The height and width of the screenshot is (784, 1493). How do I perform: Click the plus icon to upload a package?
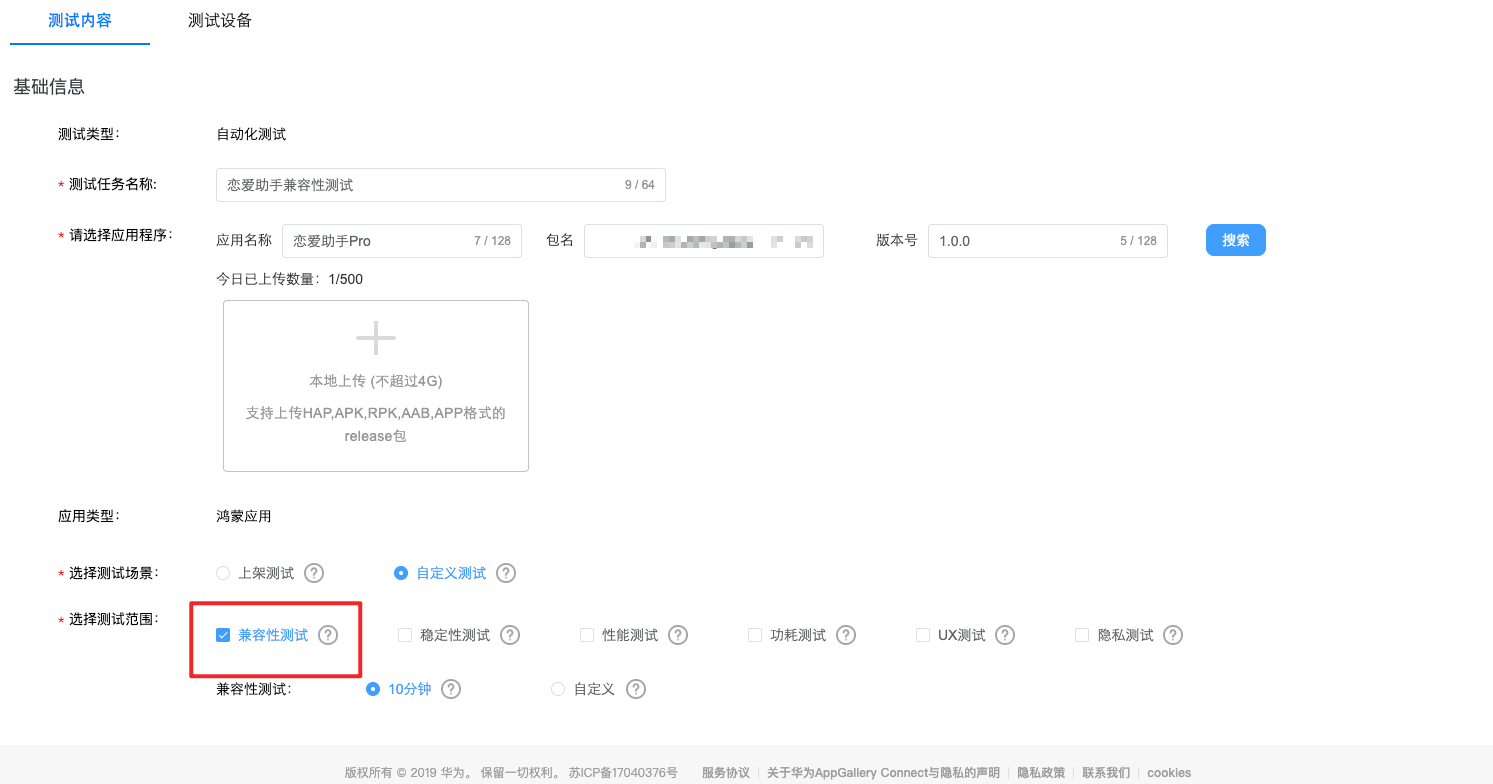pyautogui.click(x=375, y=337)
